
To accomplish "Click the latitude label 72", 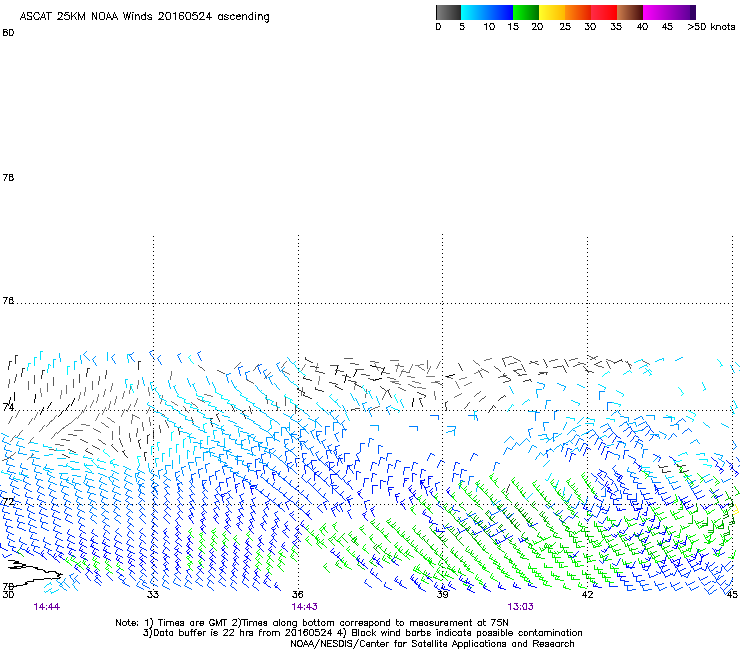I will (8, 501).
